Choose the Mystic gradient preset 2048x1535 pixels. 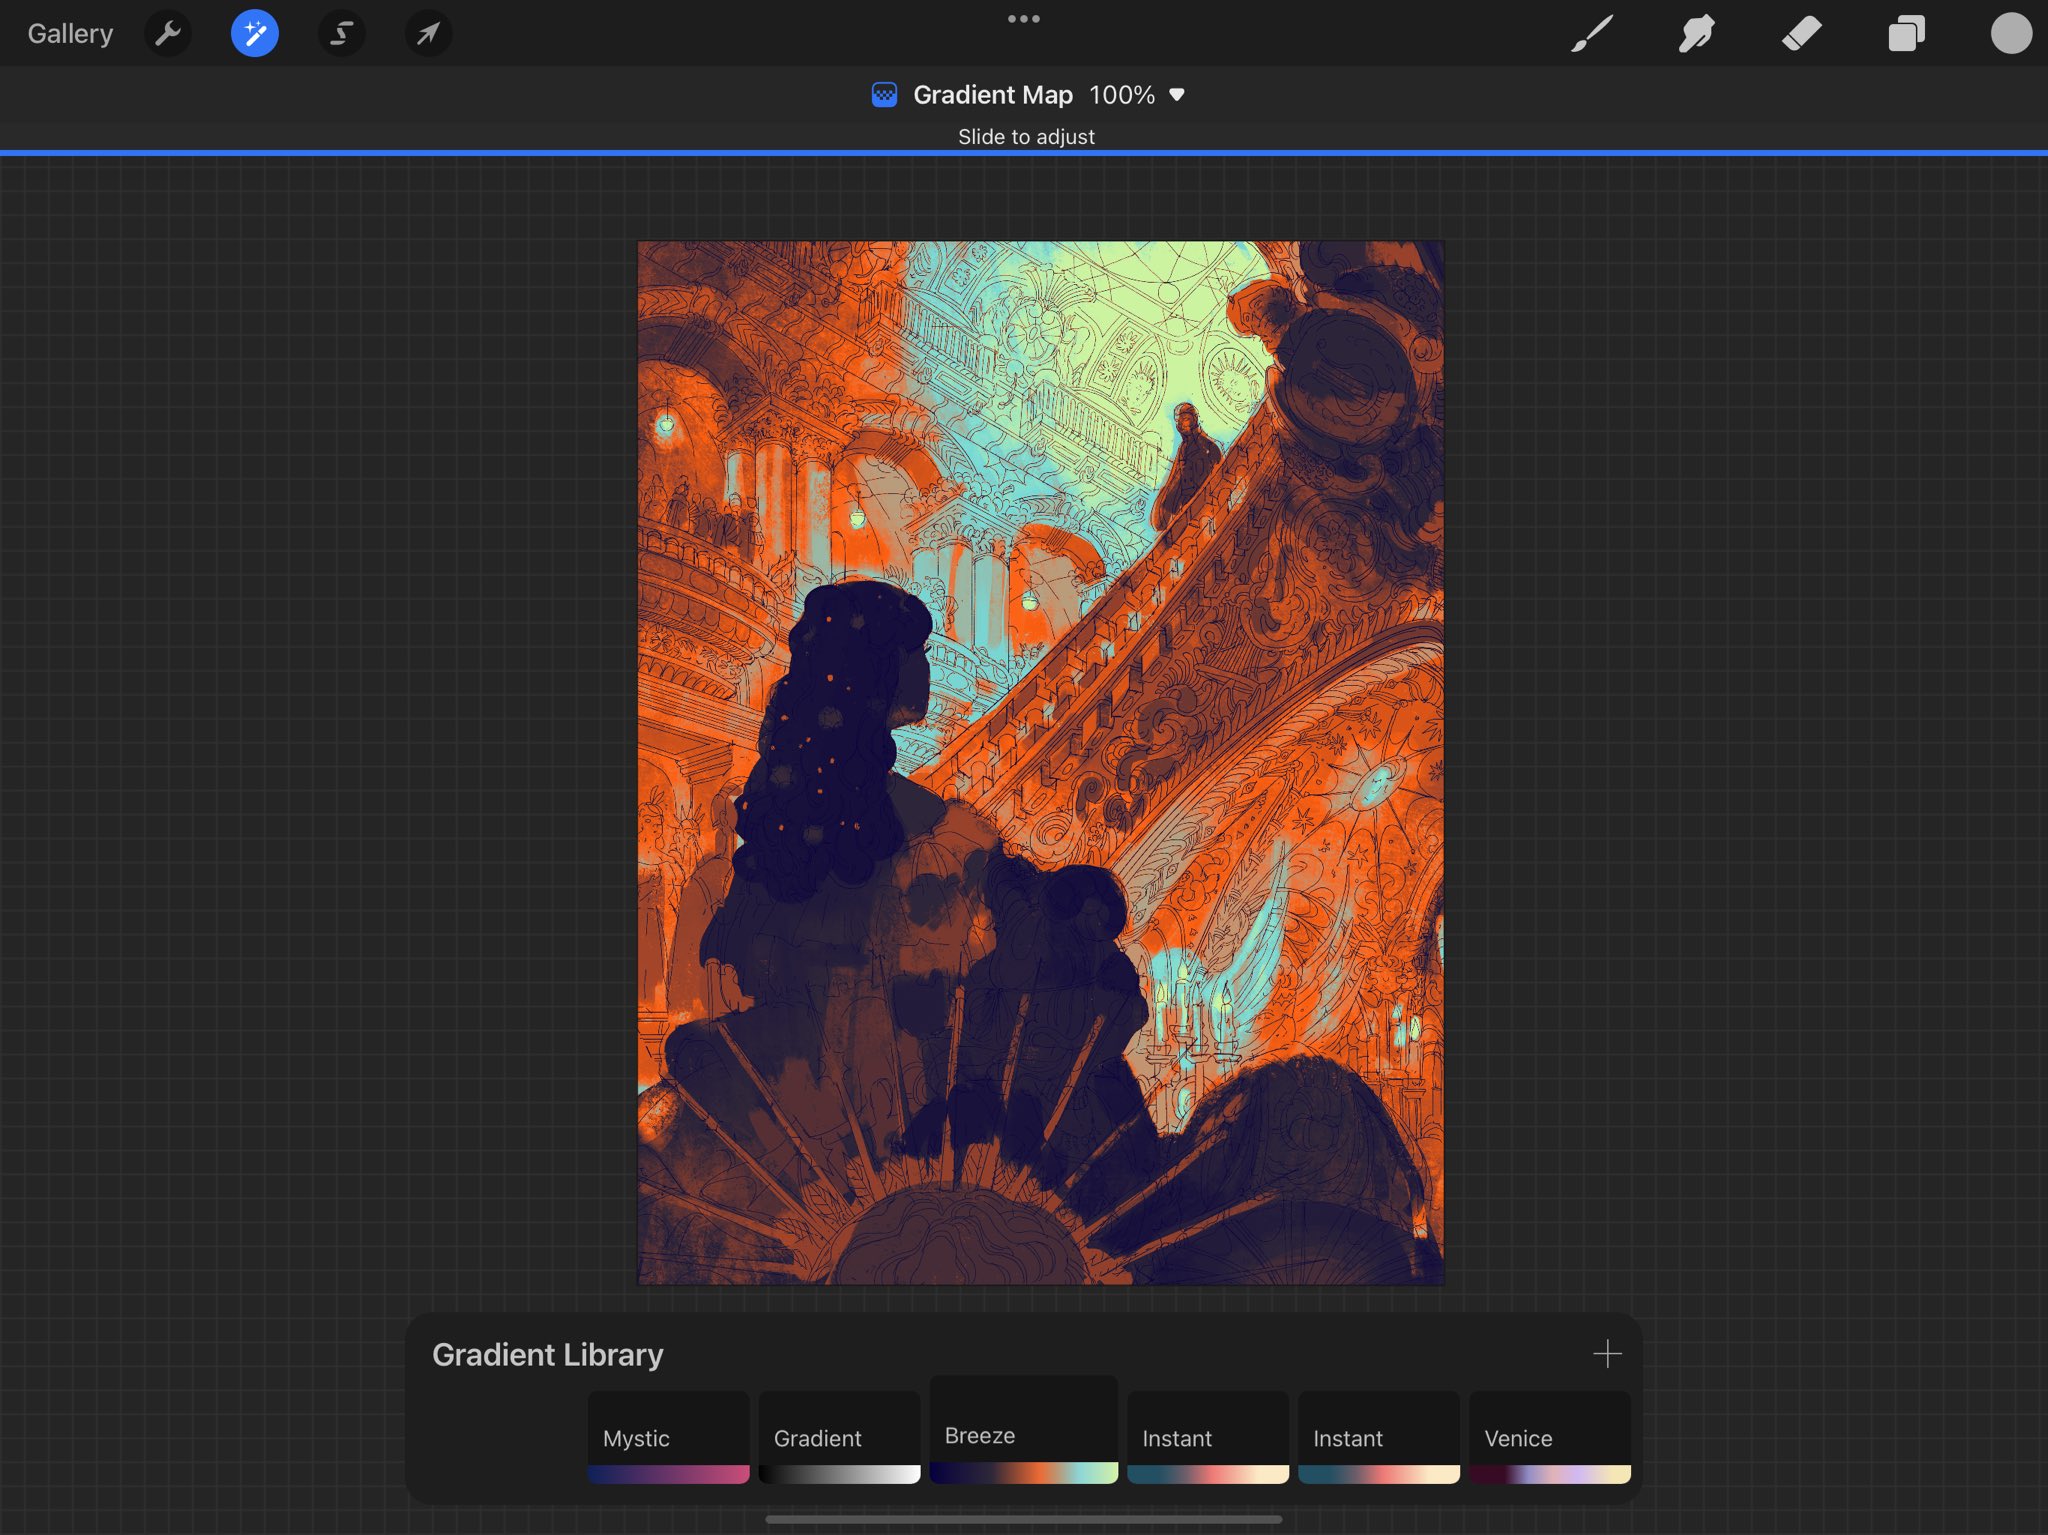click(x=668, y=1437)
